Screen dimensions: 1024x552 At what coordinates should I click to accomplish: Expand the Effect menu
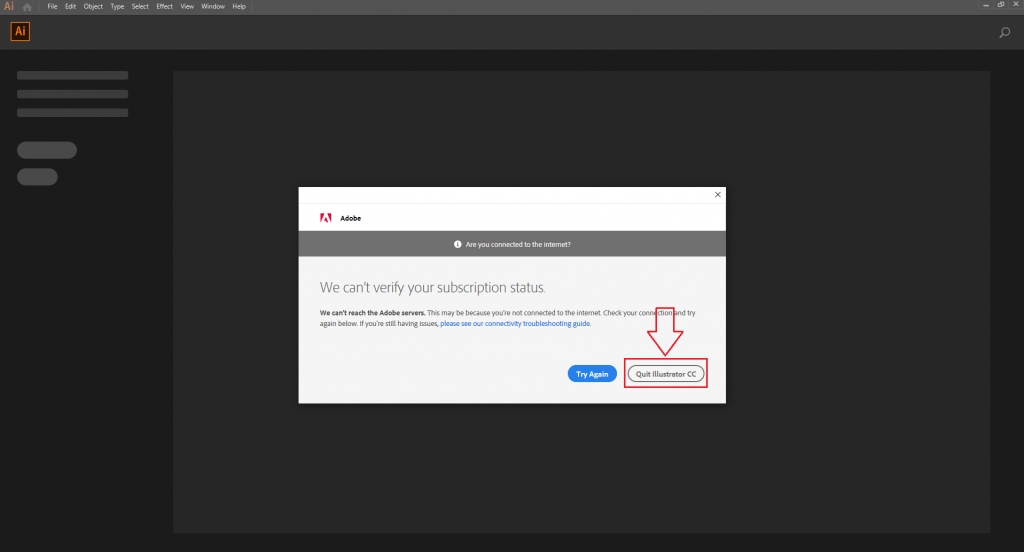[164, 6]
